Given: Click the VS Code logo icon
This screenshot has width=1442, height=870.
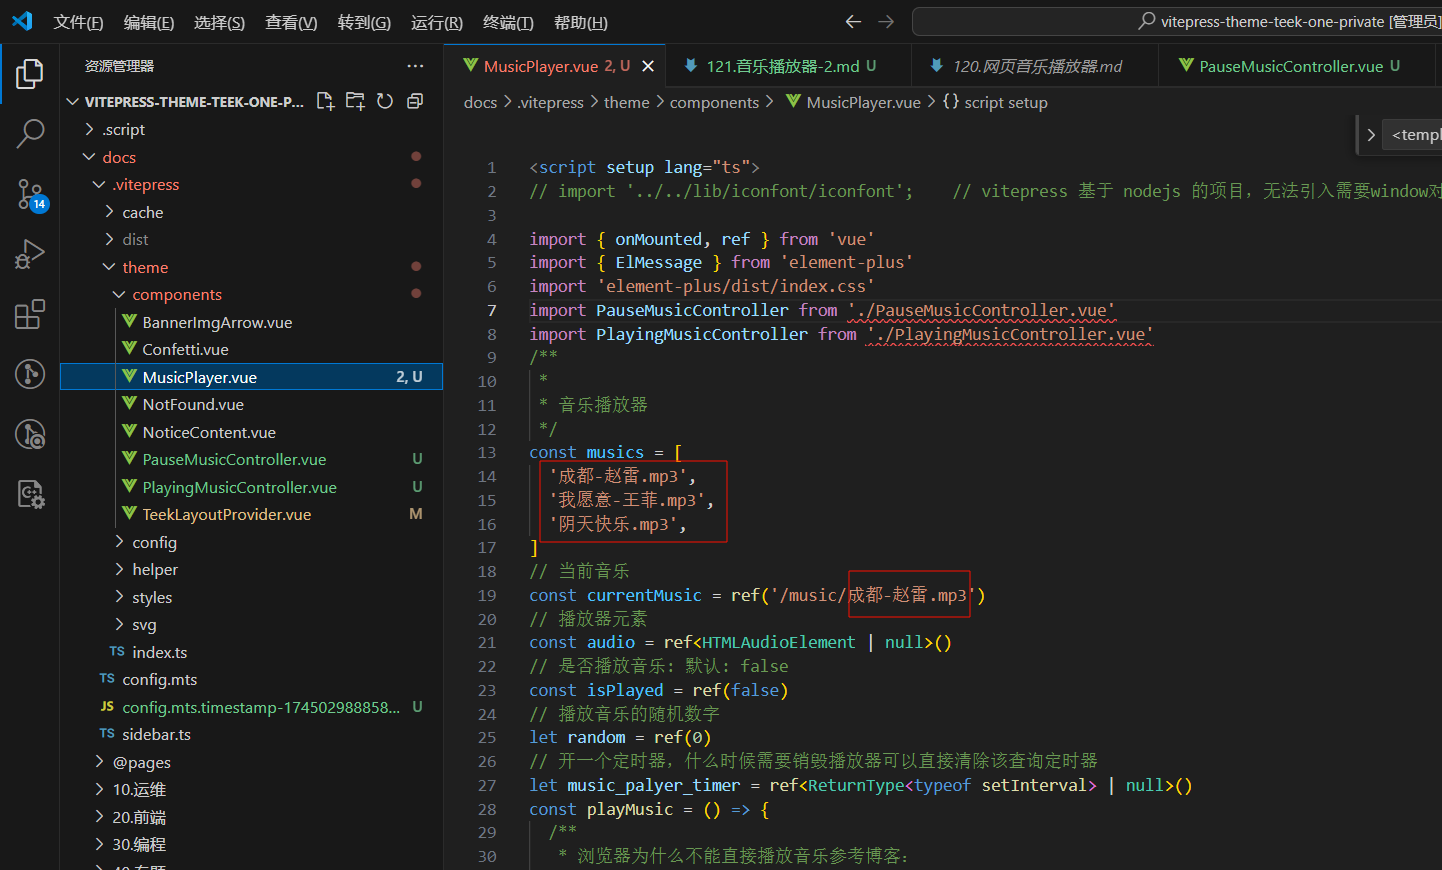Looking at the screenshot, I should (x=22, y=21).
